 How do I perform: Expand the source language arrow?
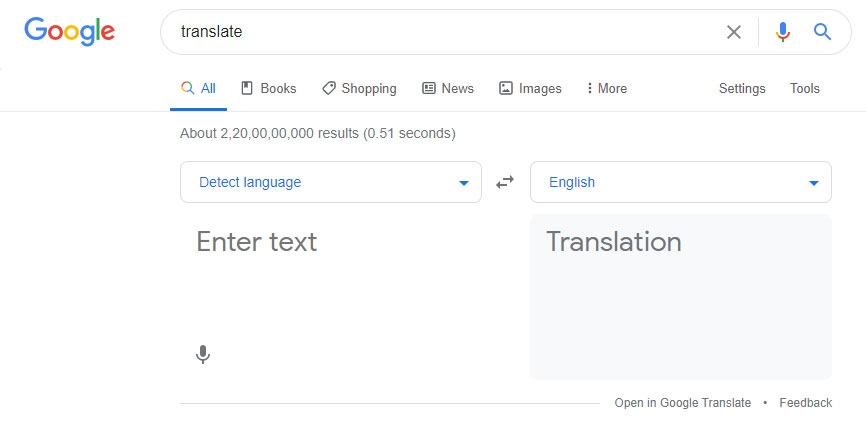[464, 183]
